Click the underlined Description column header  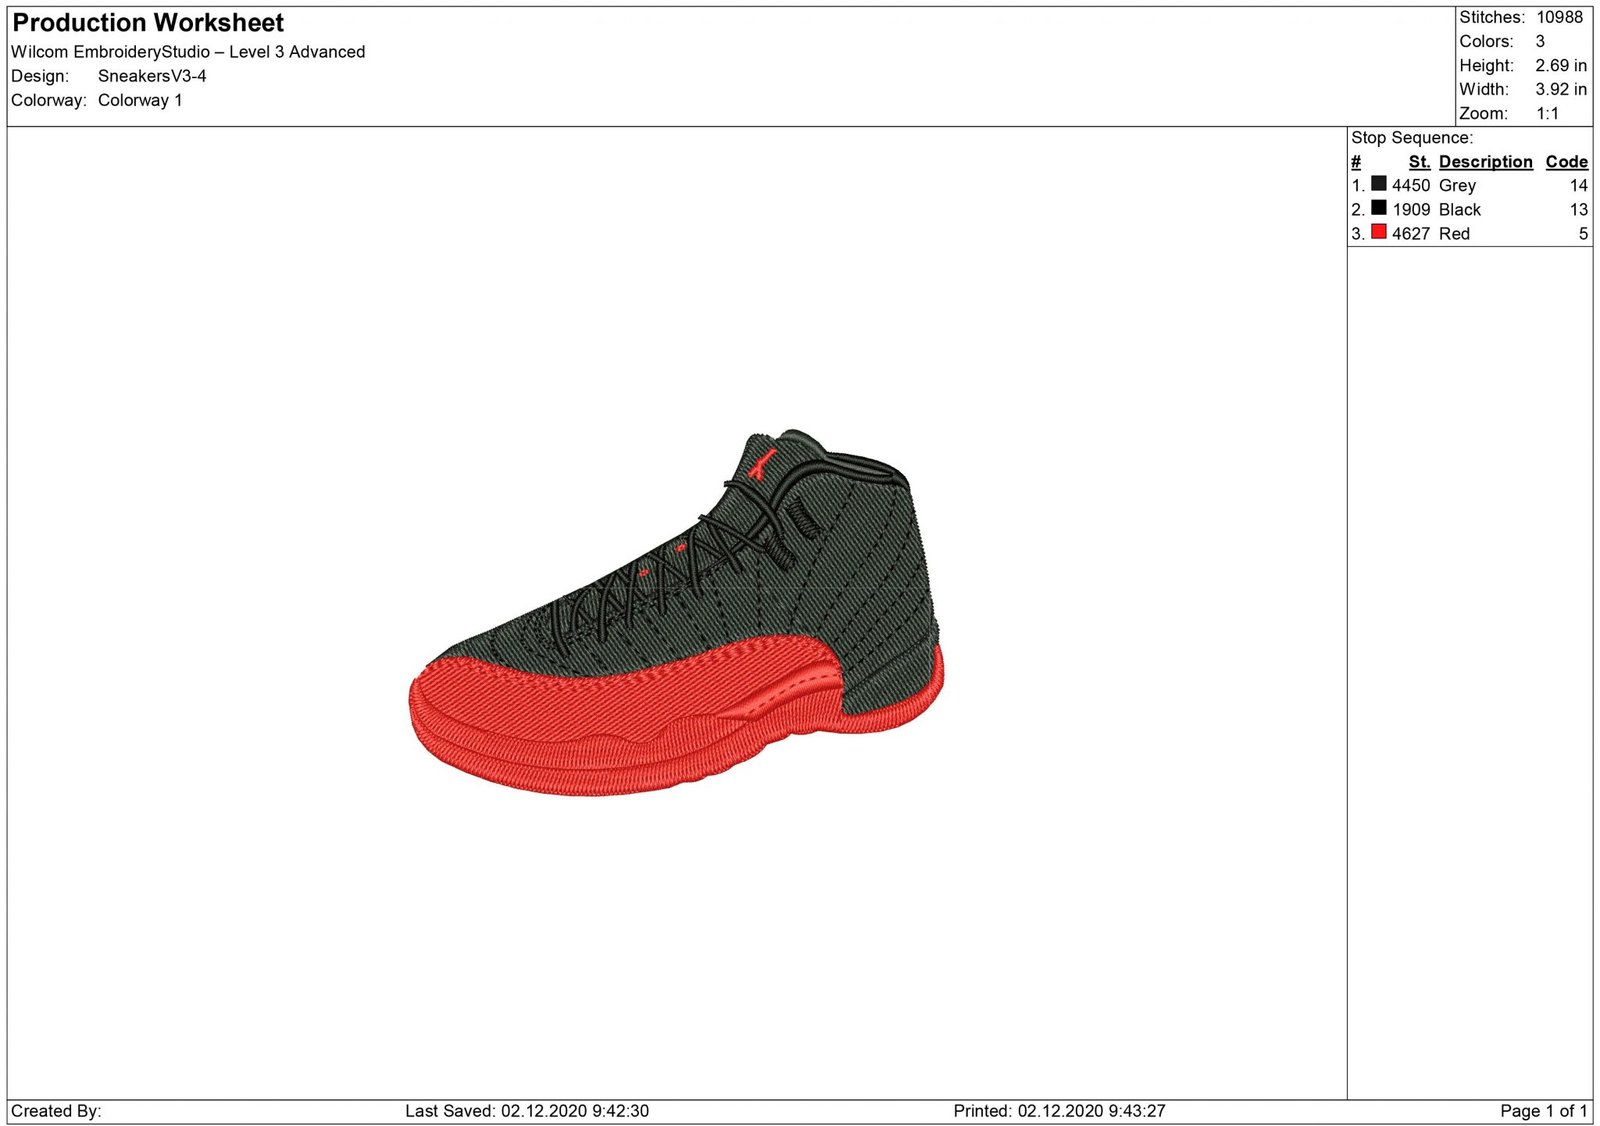[1485, 162]
